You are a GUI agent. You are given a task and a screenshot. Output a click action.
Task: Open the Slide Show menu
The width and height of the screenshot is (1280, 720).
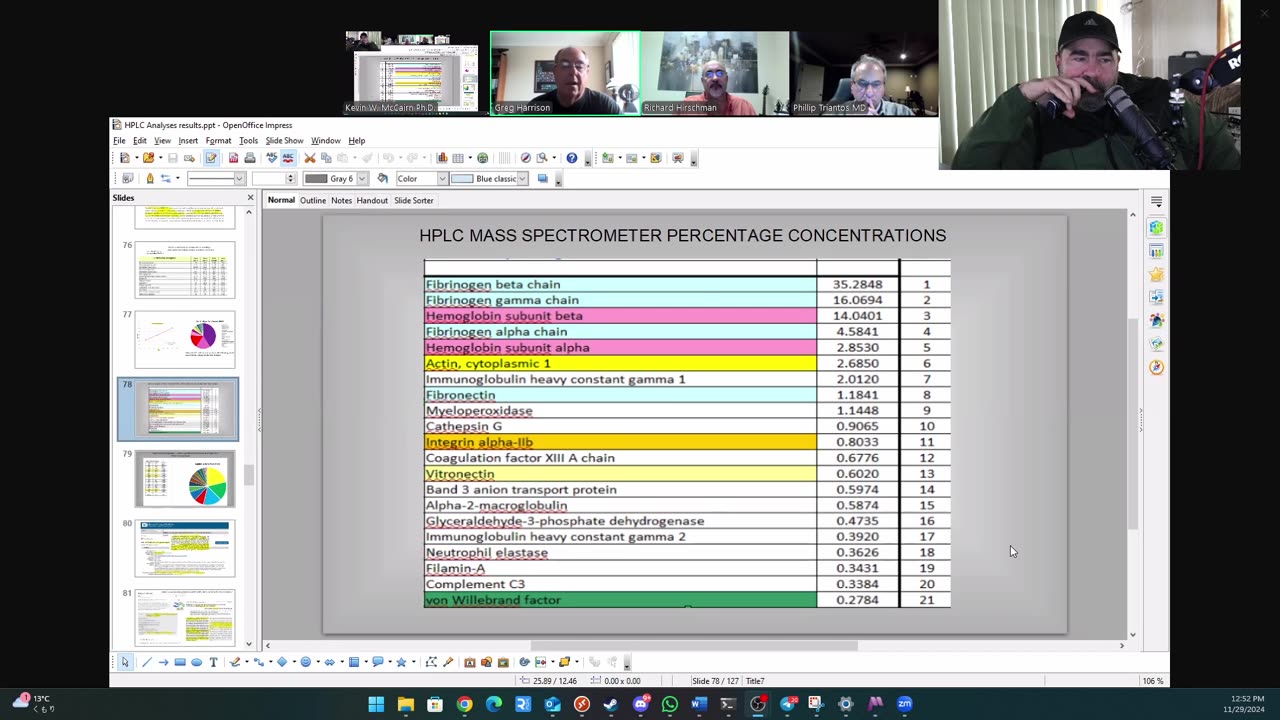pyautogui.click(x=284, y=140)
